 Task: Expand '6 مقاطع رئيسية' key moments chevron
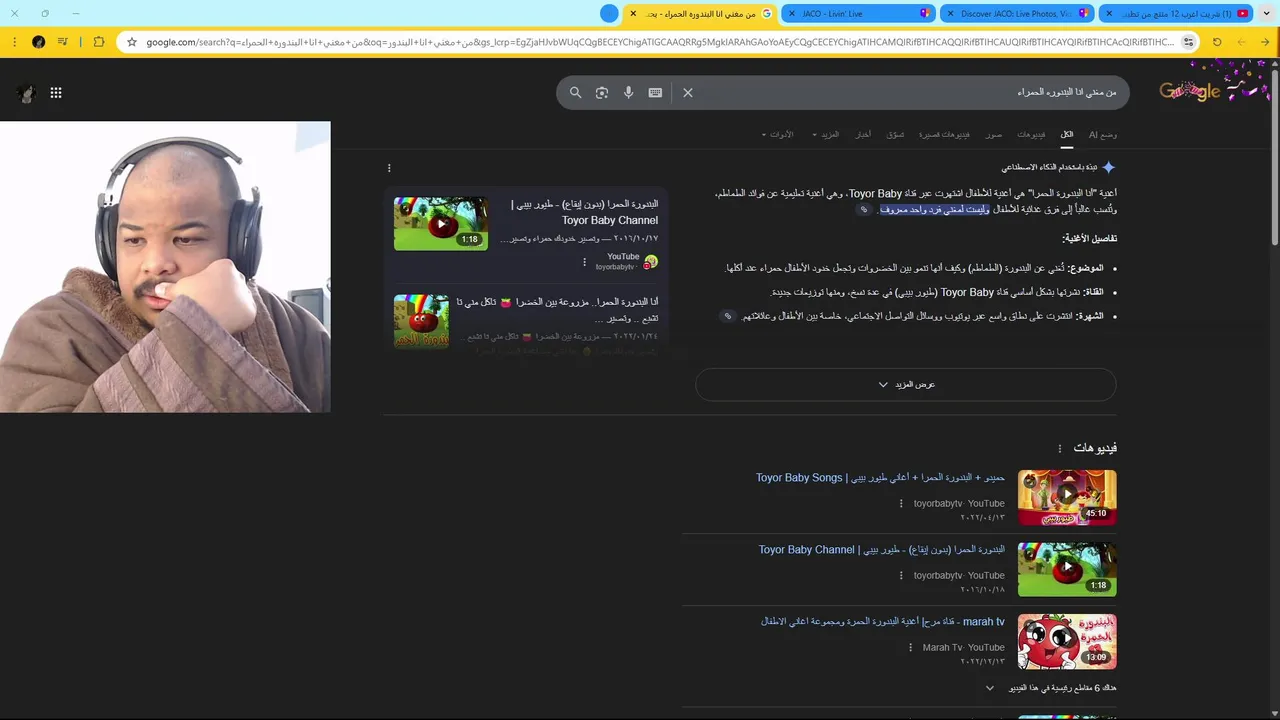click(990, 688)
